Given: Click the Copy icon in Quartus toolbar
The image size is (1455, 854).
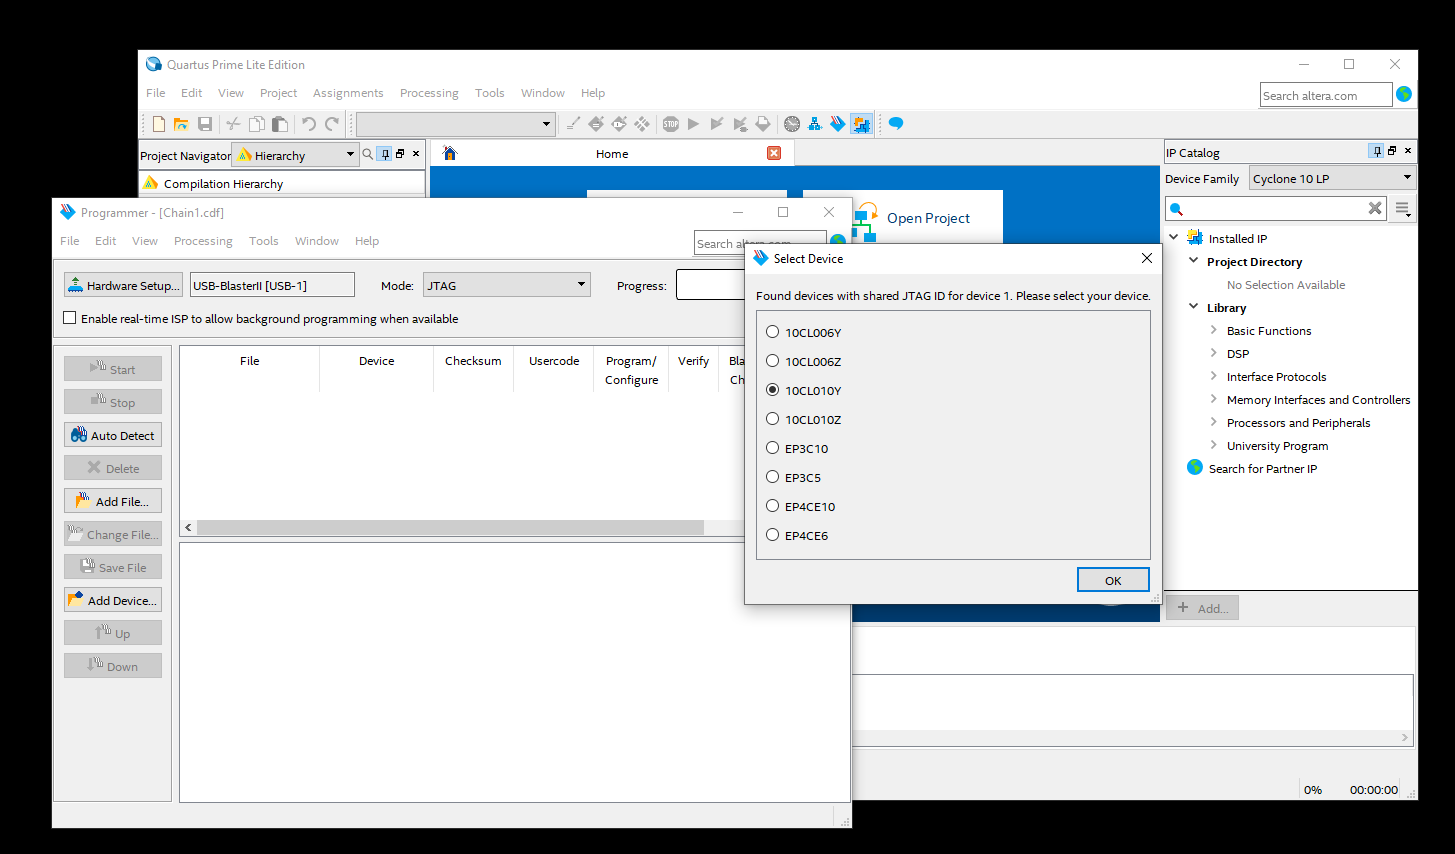Looking at the screenshot, I should click(257, 124).
